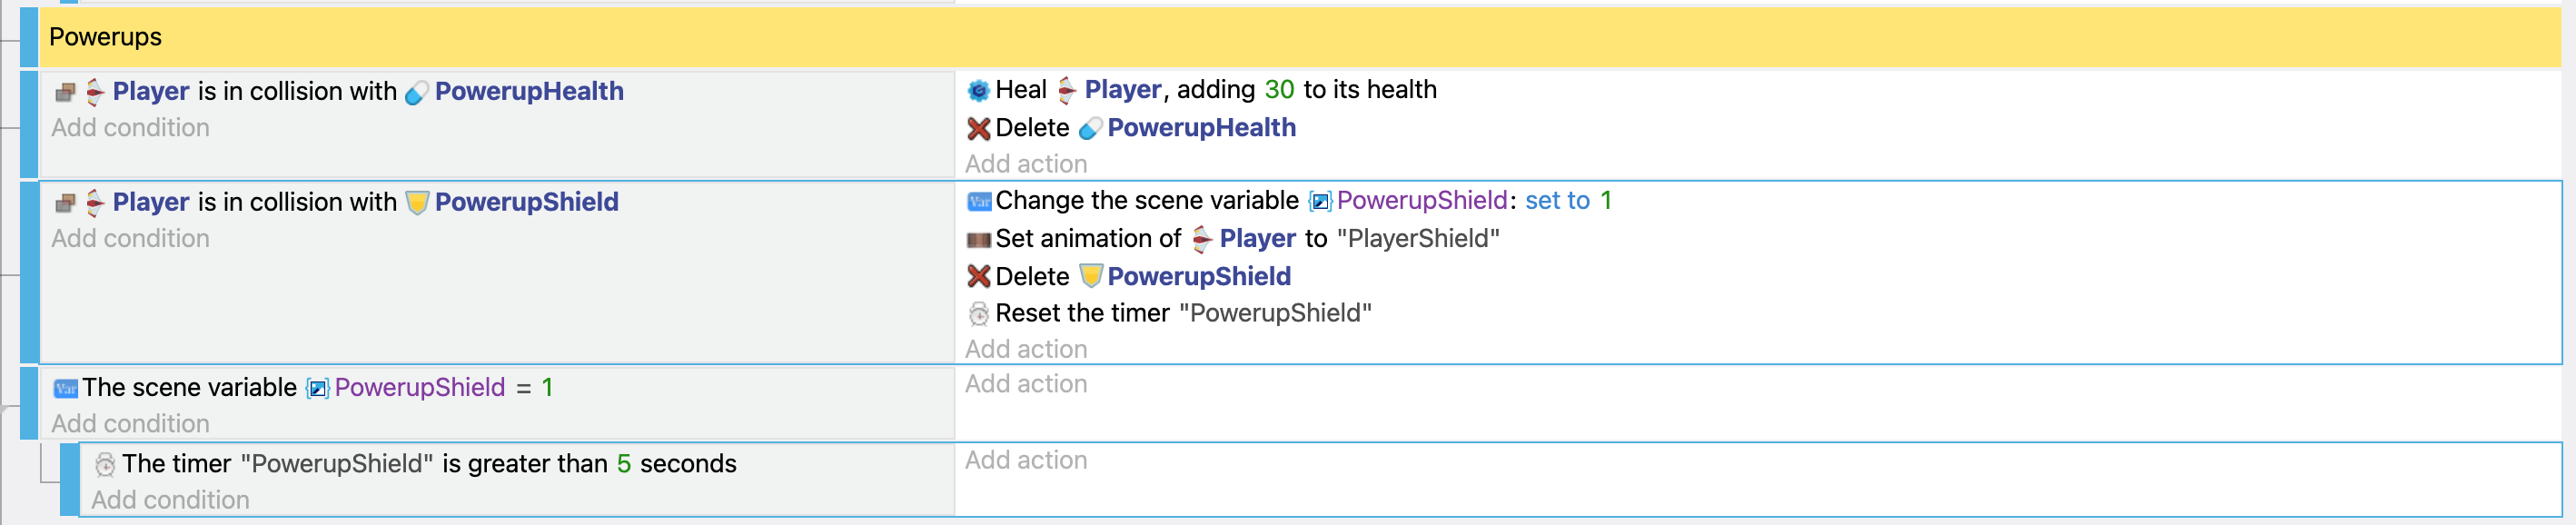Viewport: 2576px width, 525px height.
Task: Add a condition under the PowerupHealth collision
Action: (x=130, y=128)
